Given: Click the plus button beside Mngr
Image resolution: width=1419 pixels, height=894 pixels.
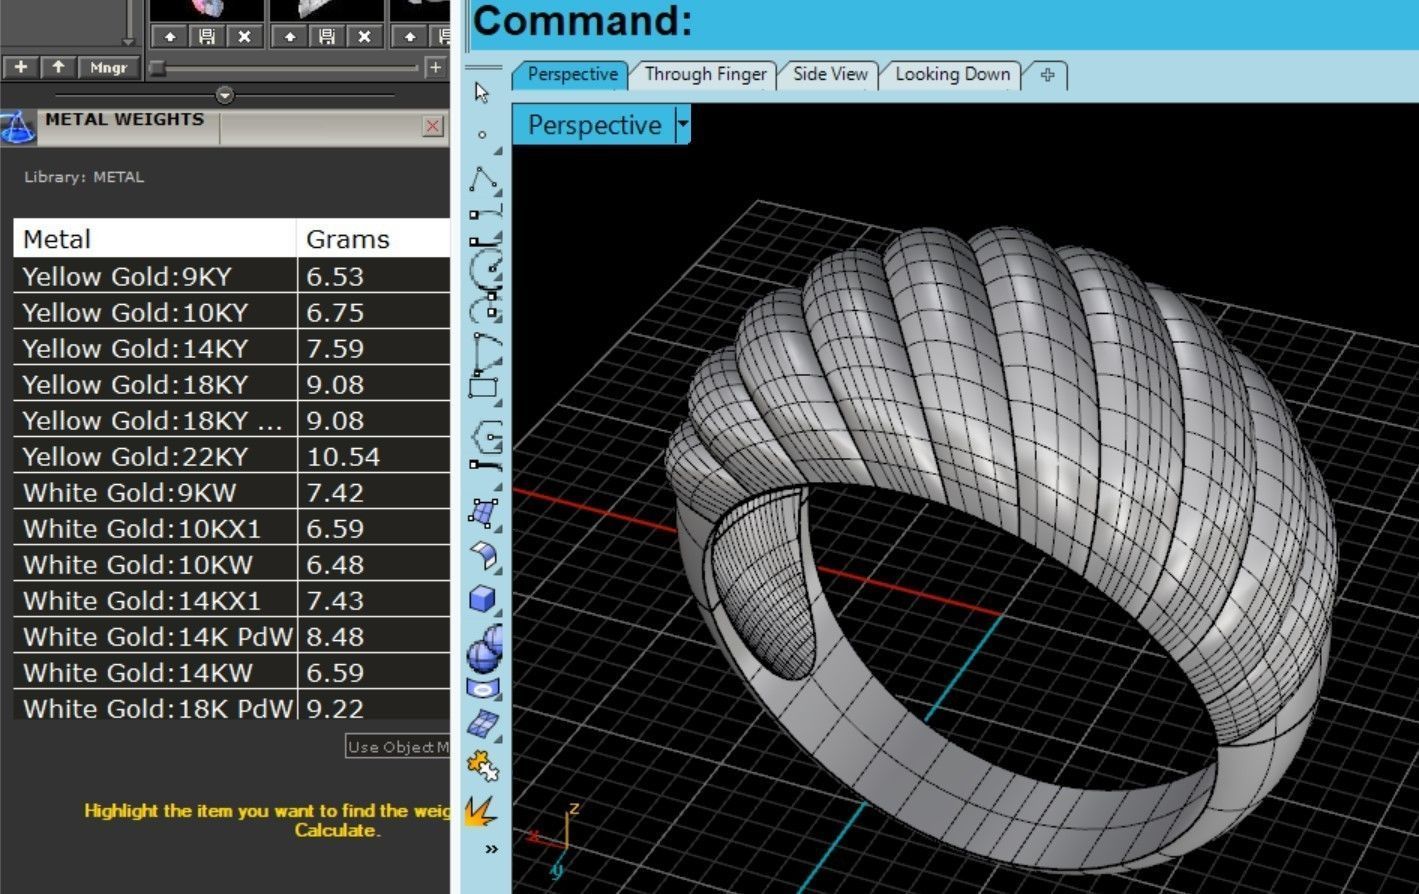Looking at the screenshot, I should pyautogui.click(x=21, y=67).
